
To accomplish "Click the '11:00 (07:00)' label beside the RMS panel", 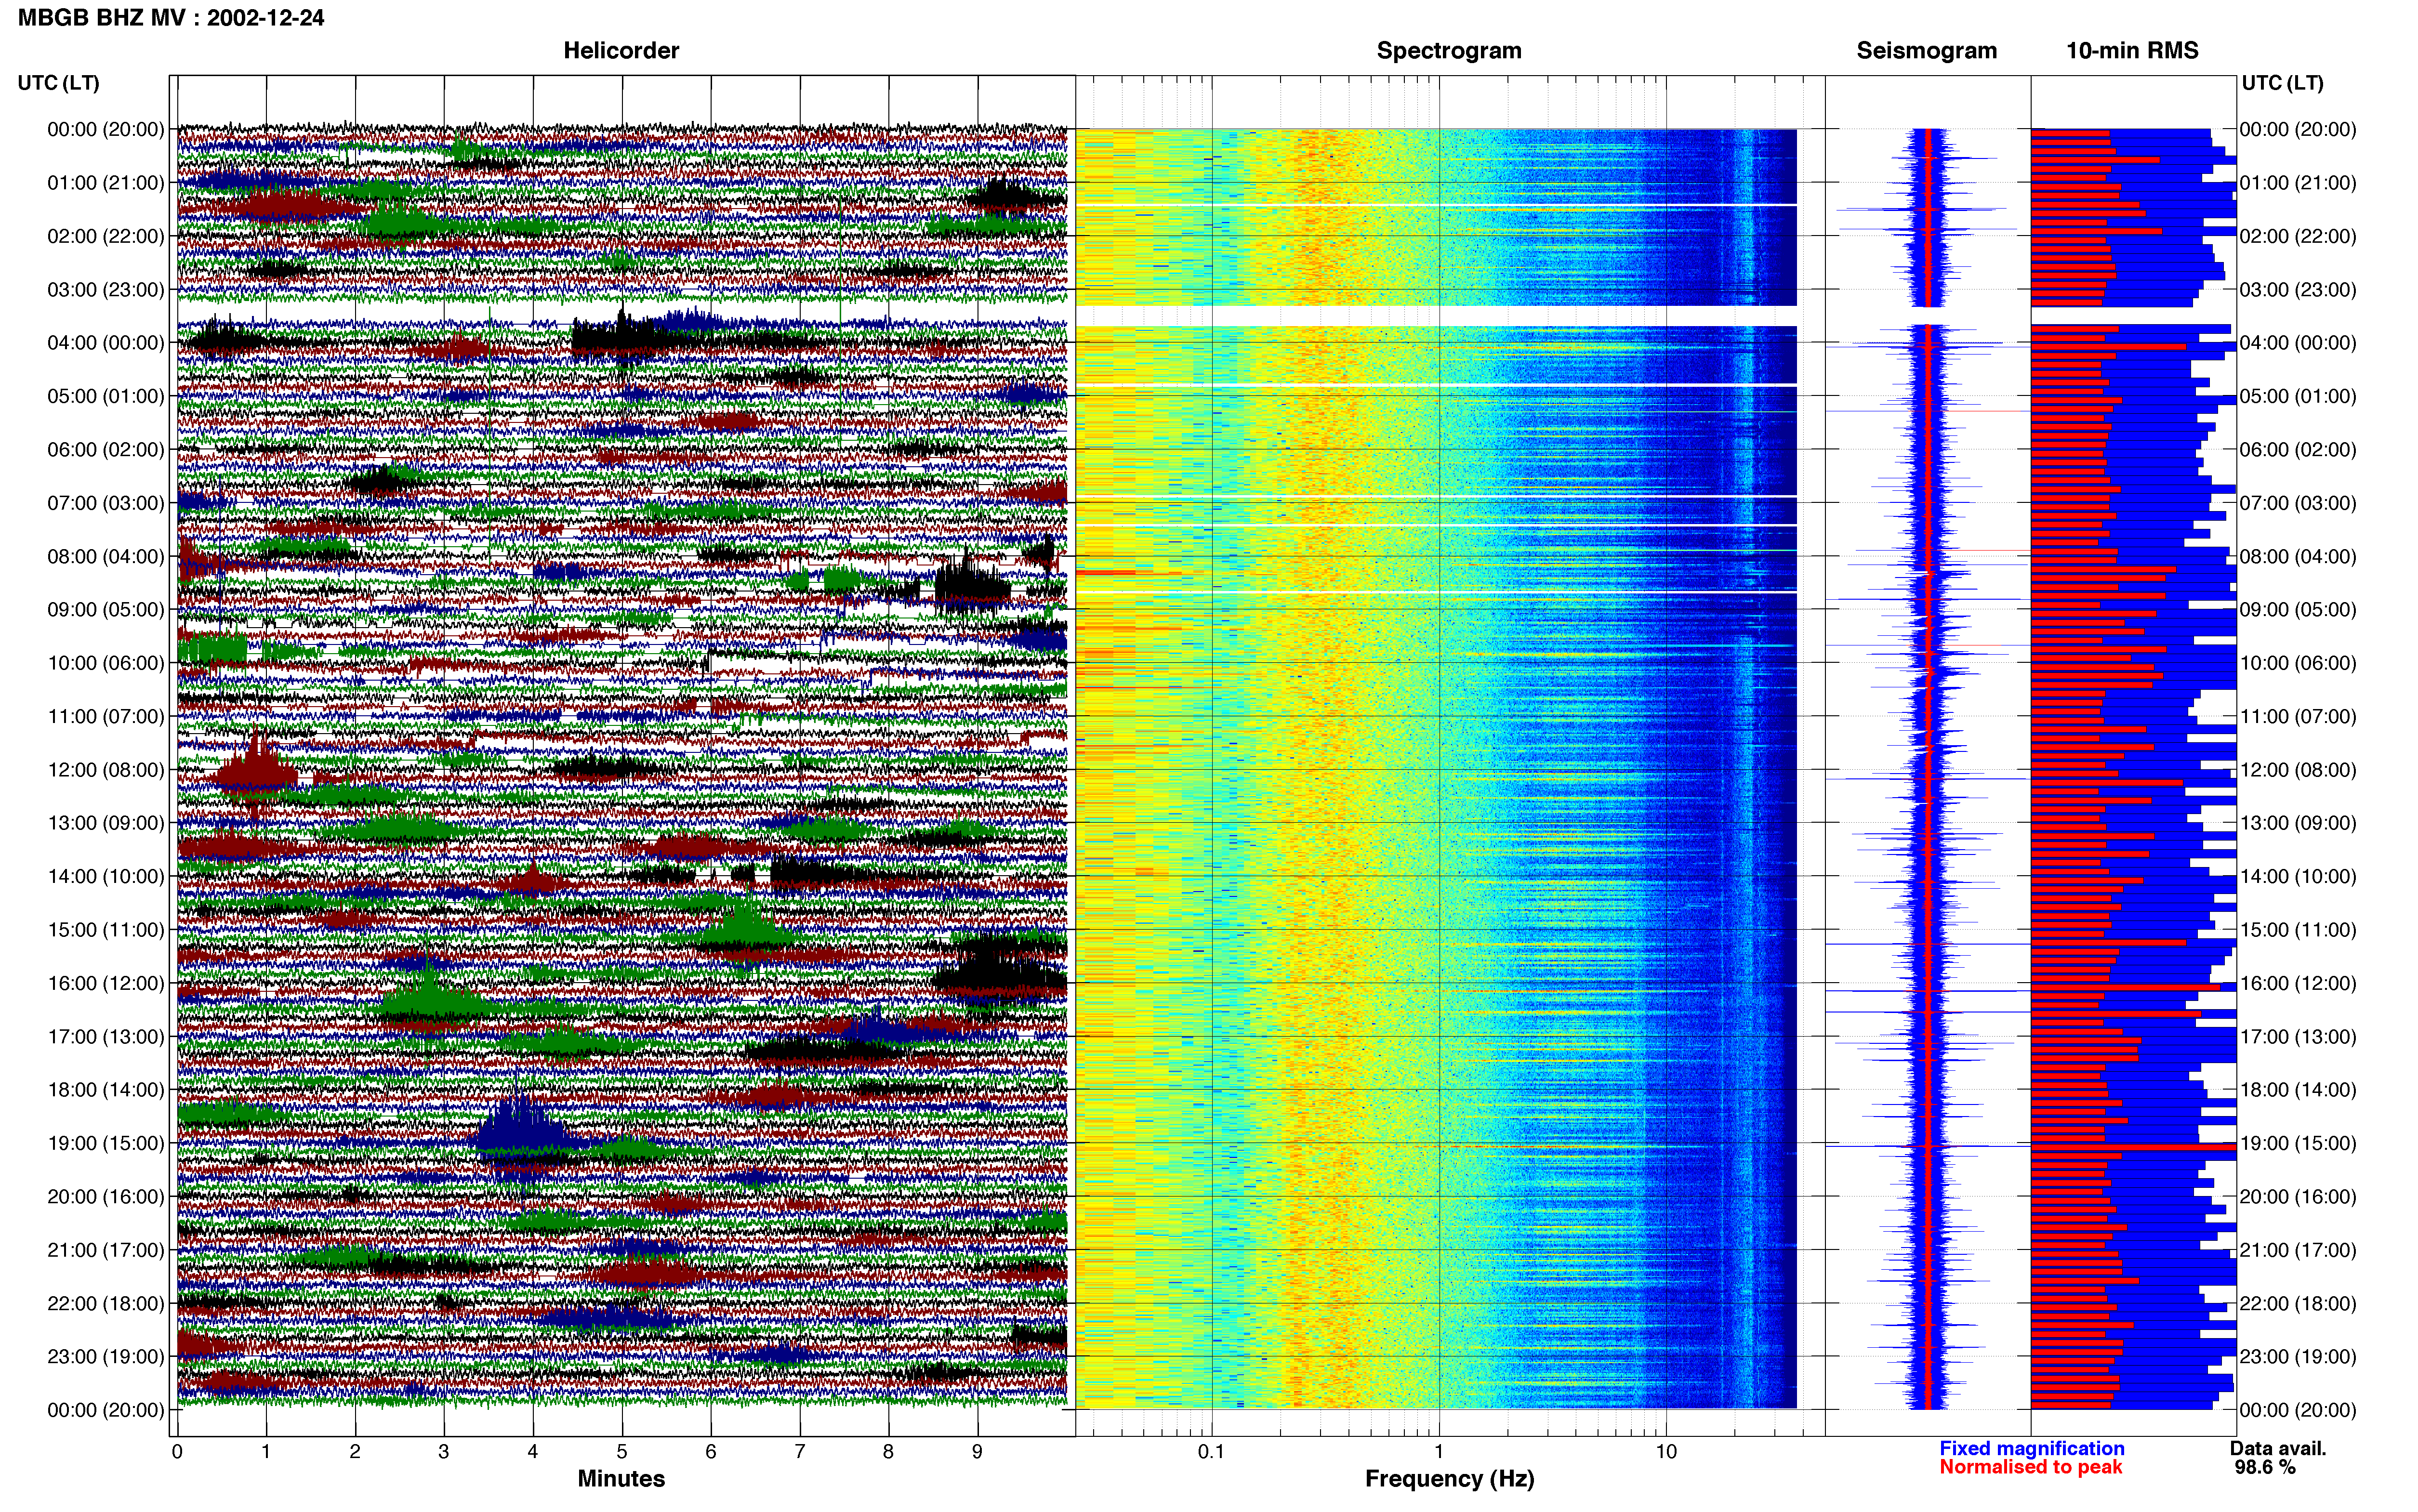I will coord(2298,717).
